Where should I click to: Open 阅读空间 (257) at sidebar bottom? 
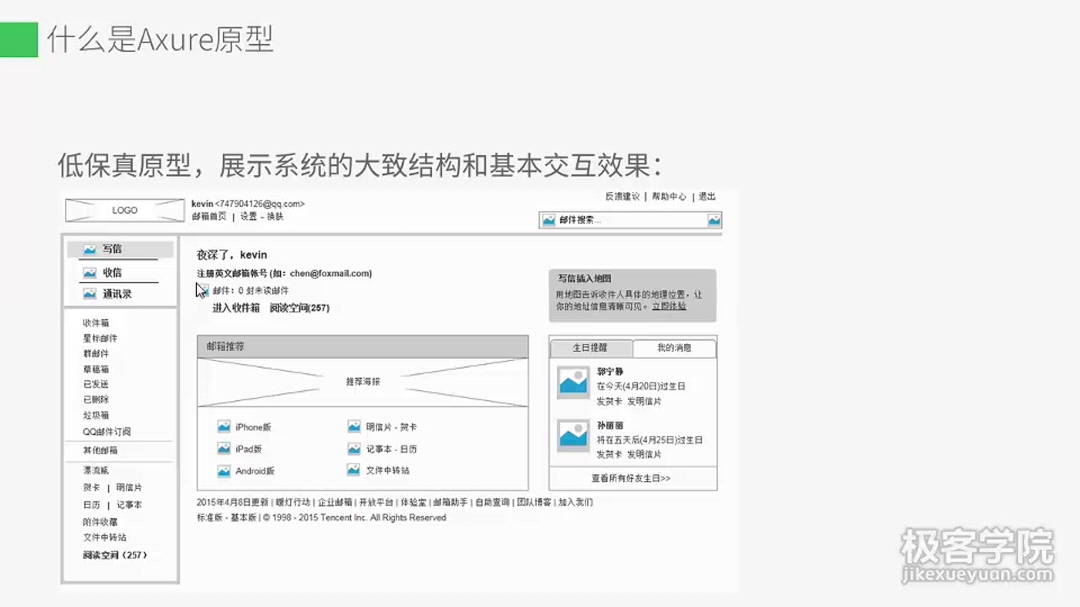click(x=114, y=555)
